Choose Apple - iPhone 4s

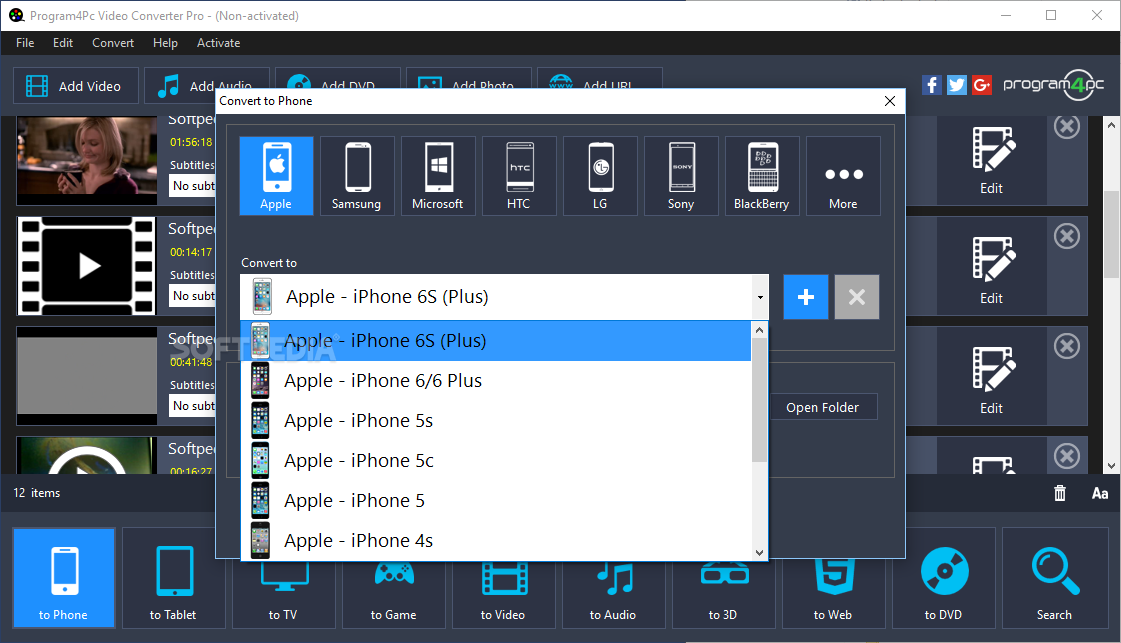pyautogui.click(x=496, y=541)
